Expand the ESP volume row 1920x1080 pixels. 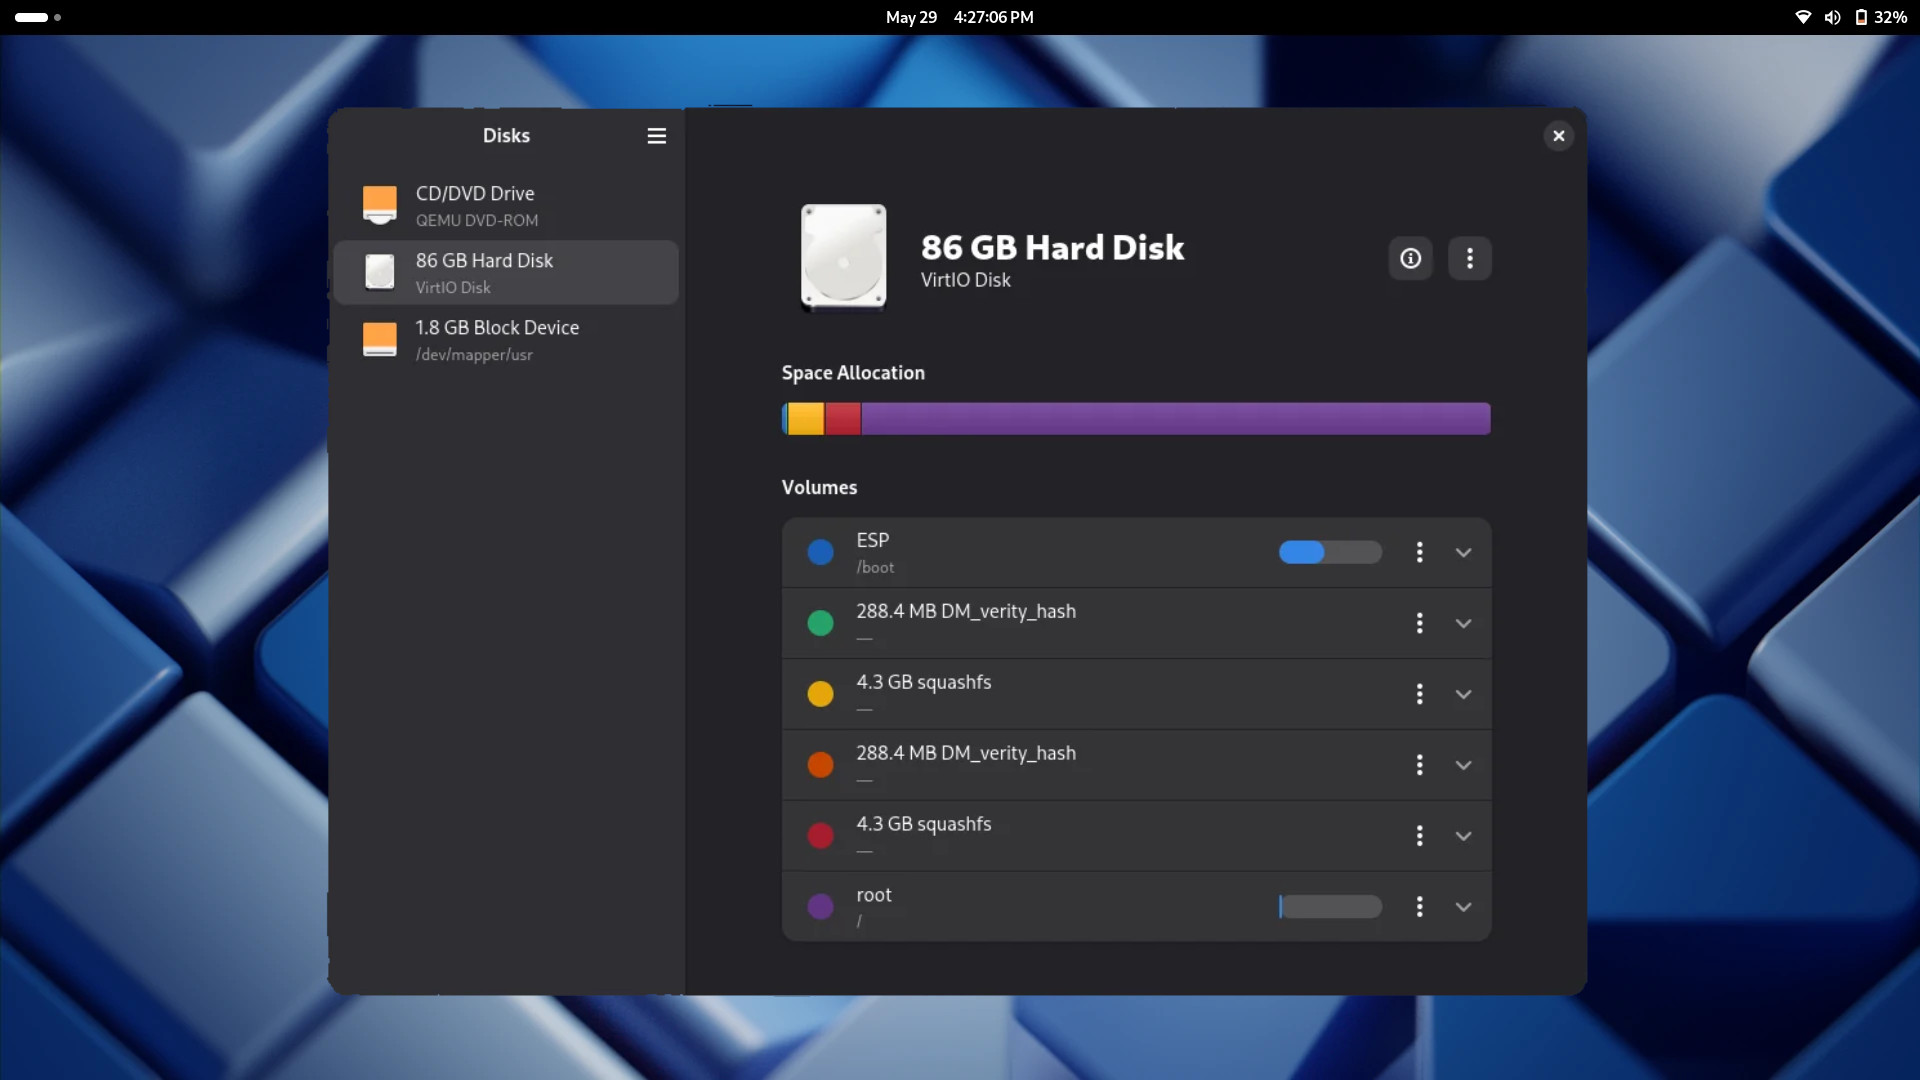click(1463, 553)
